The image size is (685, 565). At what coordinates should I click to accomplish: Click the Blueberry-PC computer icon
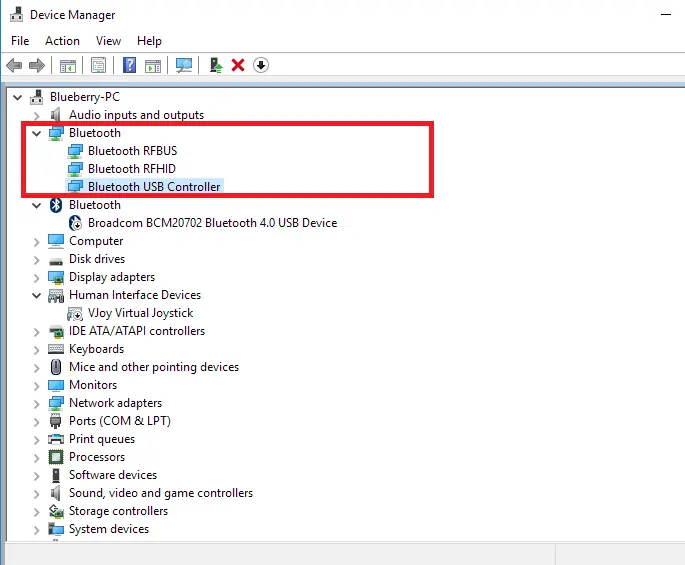[x=37, y=97]
